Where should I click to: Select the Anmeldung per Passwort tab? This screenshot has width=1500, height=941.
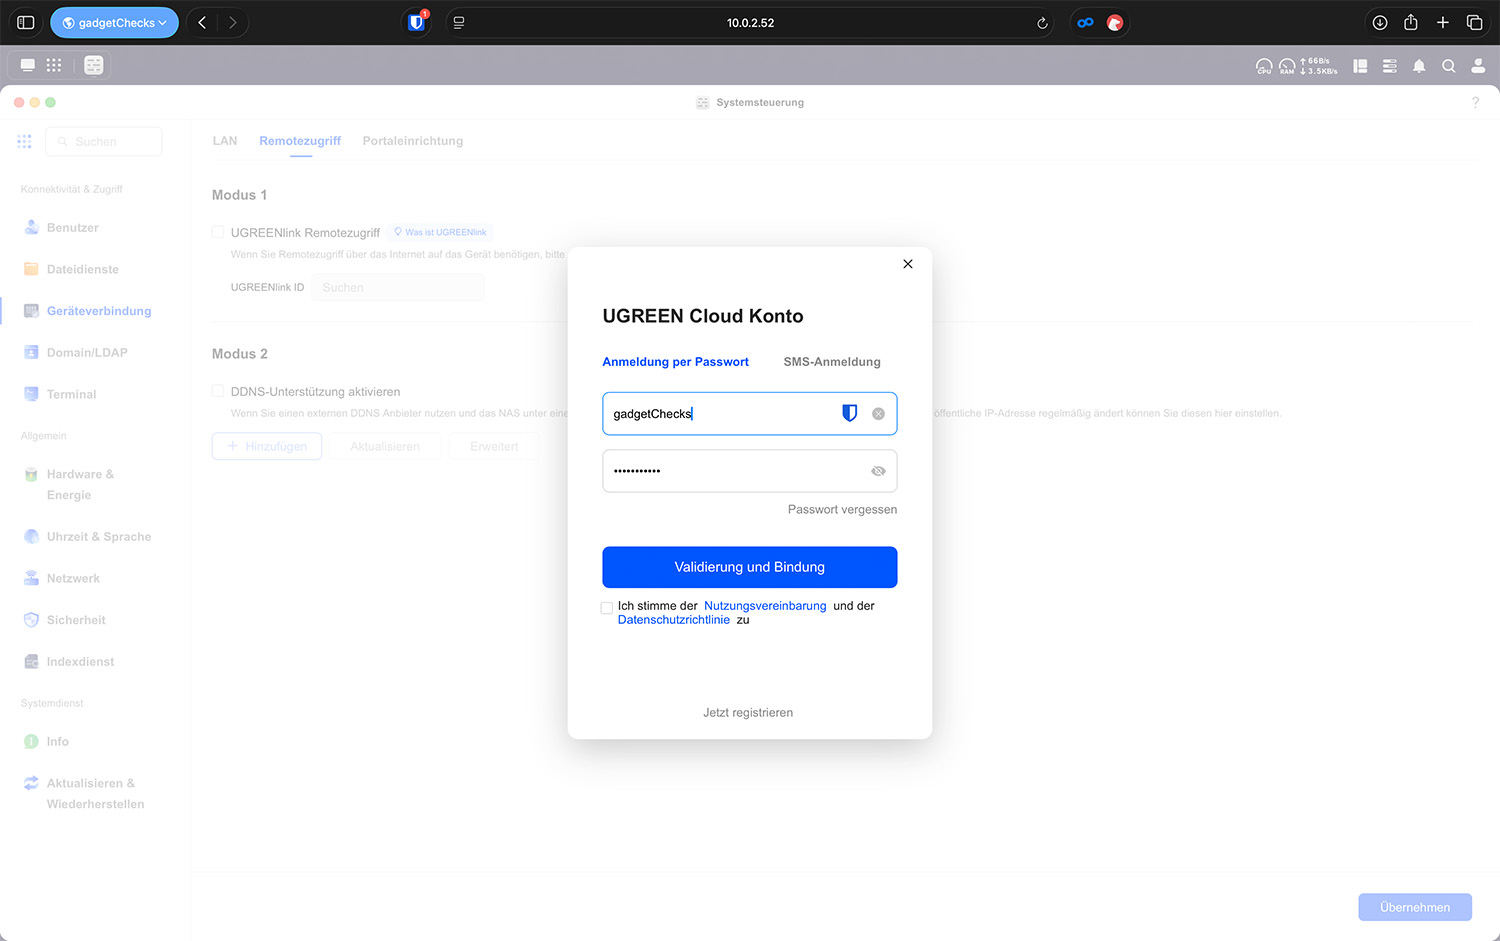[675, 362]
